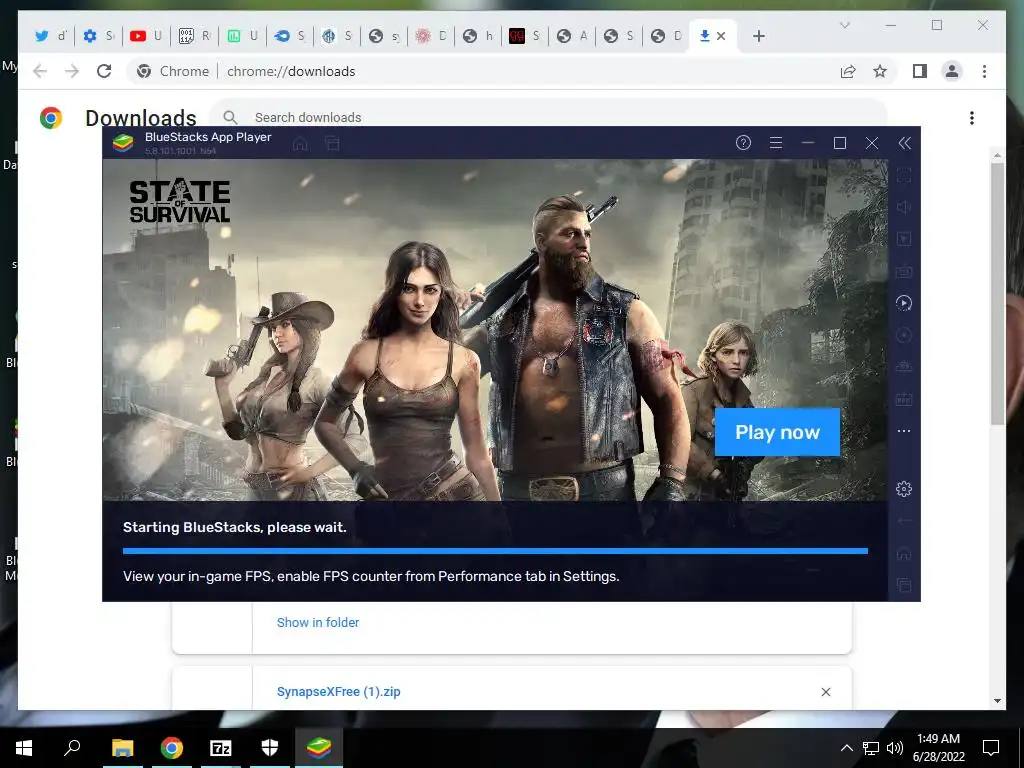Viewport: 1024px width, 768px height.
Task: Switch to the green chart icon tab
Action: [x=242, y=36]
